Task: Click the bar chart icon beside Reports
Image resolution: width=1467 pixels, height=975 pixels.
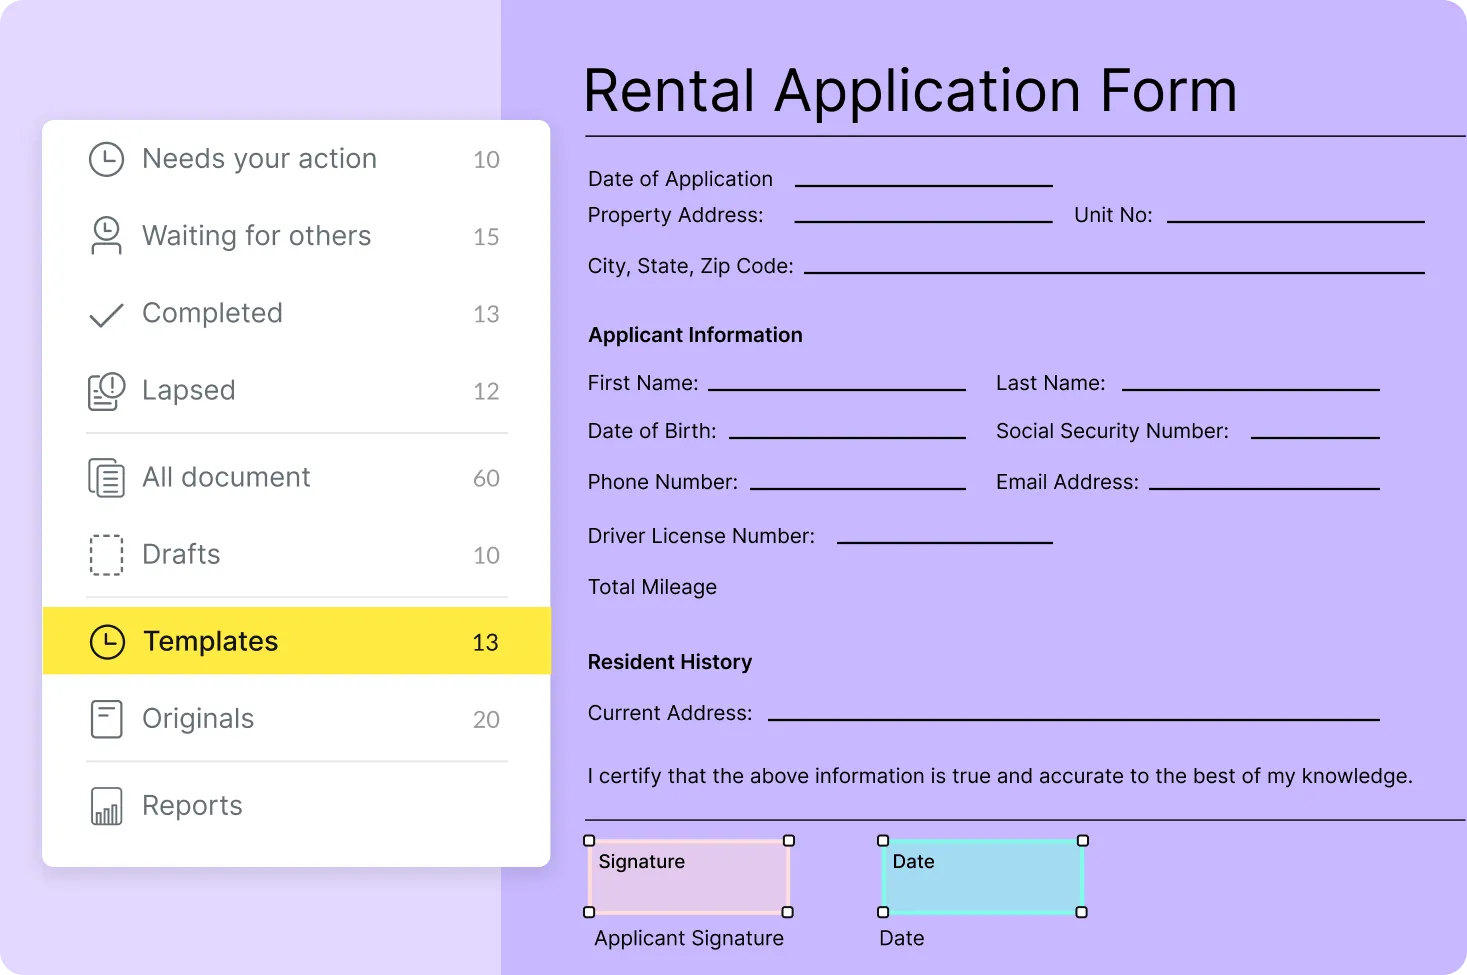Action: 106,806
